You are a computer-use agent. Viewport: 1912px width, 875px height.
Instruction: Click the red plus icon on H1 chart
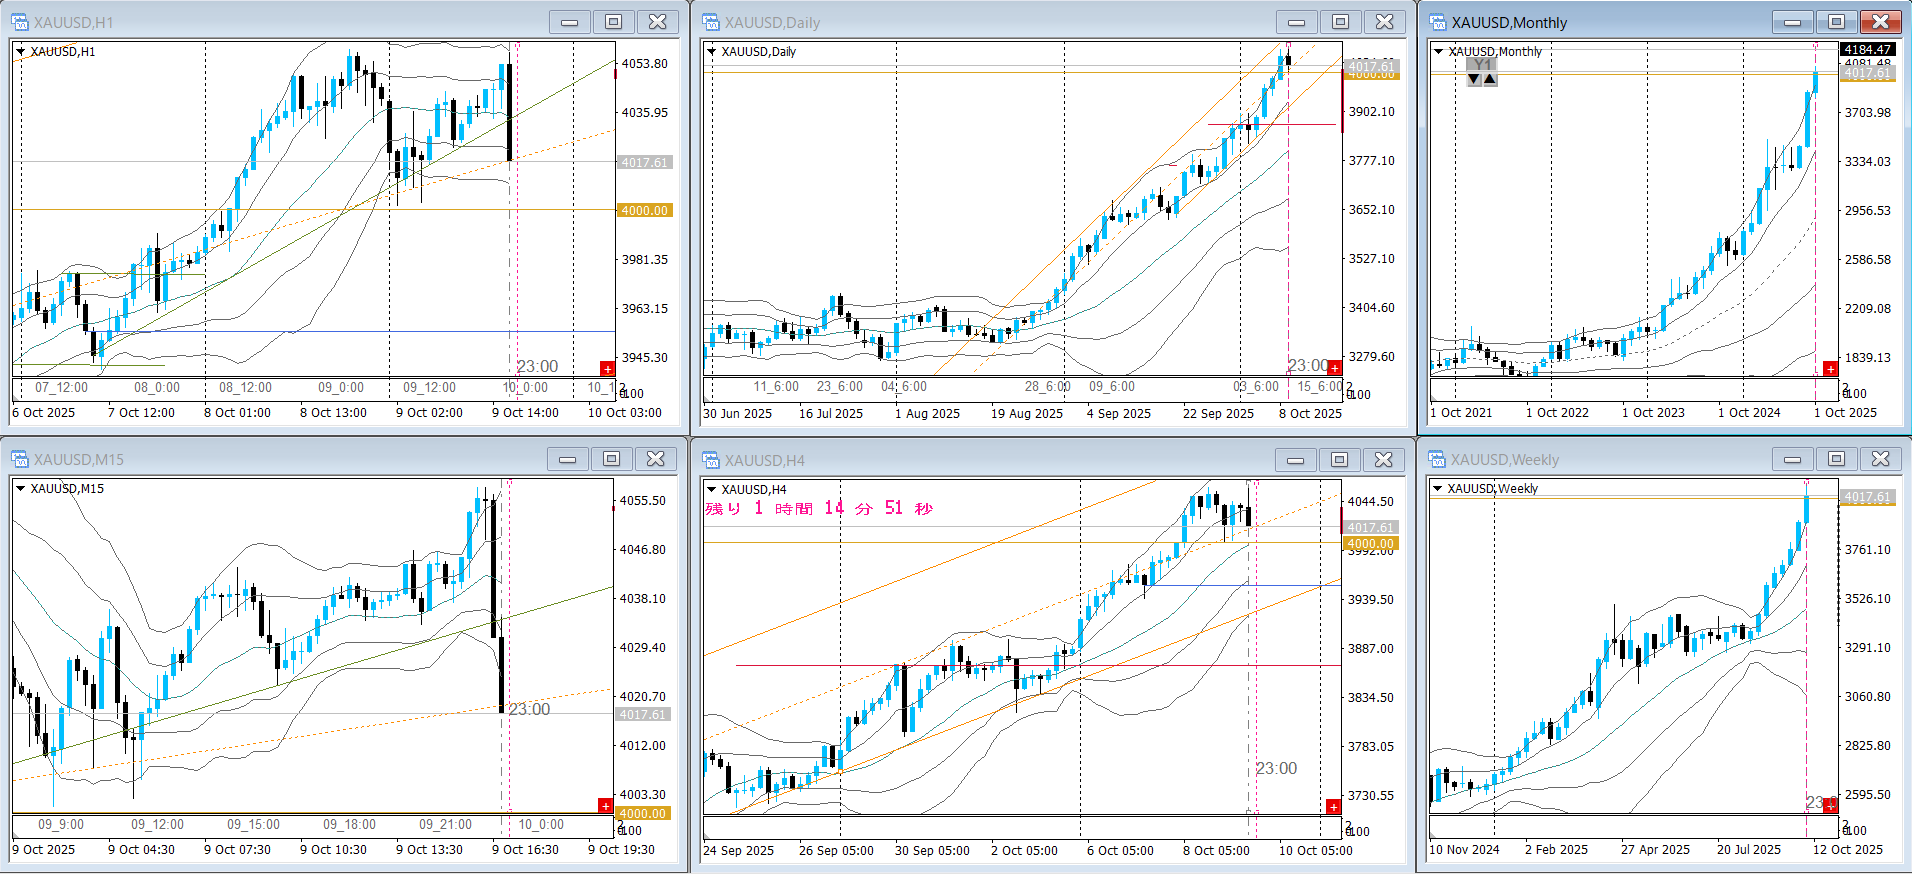click(607, 369)
